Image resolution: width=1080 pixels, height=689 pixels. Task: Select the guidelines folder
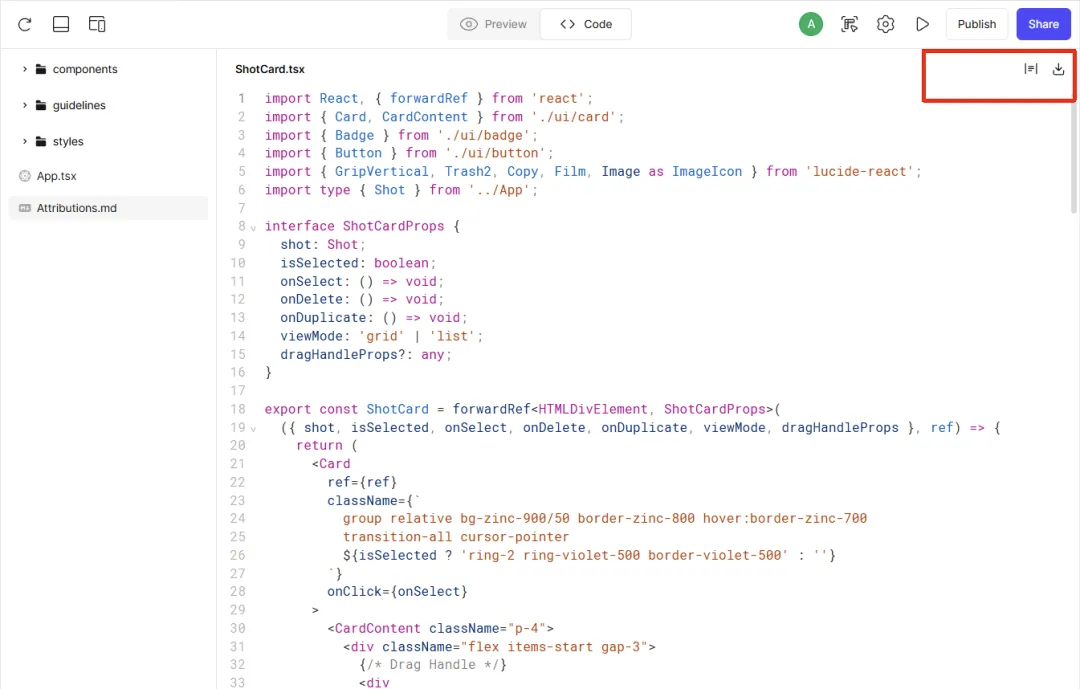(x=79, y=105)
